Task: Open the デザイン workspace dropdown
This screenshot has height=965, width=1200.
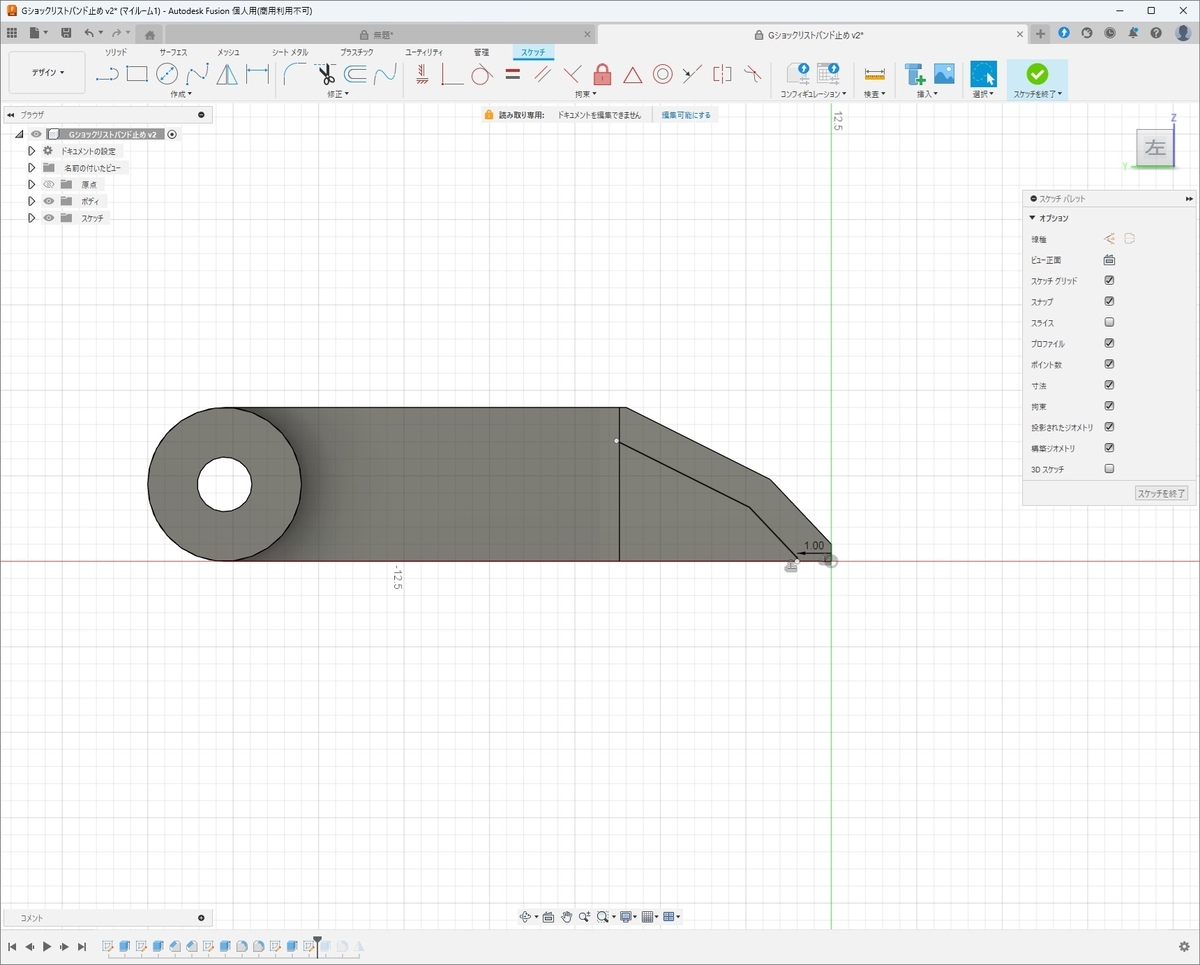Action: point(47,73)
